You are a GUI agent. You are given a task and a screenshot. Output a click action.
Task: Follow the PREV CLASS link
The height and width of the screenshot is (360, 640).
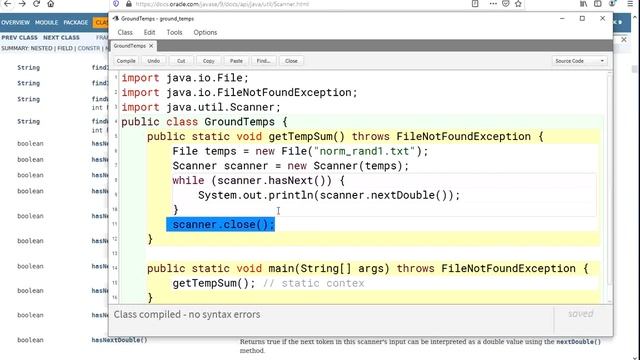point(20,38)
